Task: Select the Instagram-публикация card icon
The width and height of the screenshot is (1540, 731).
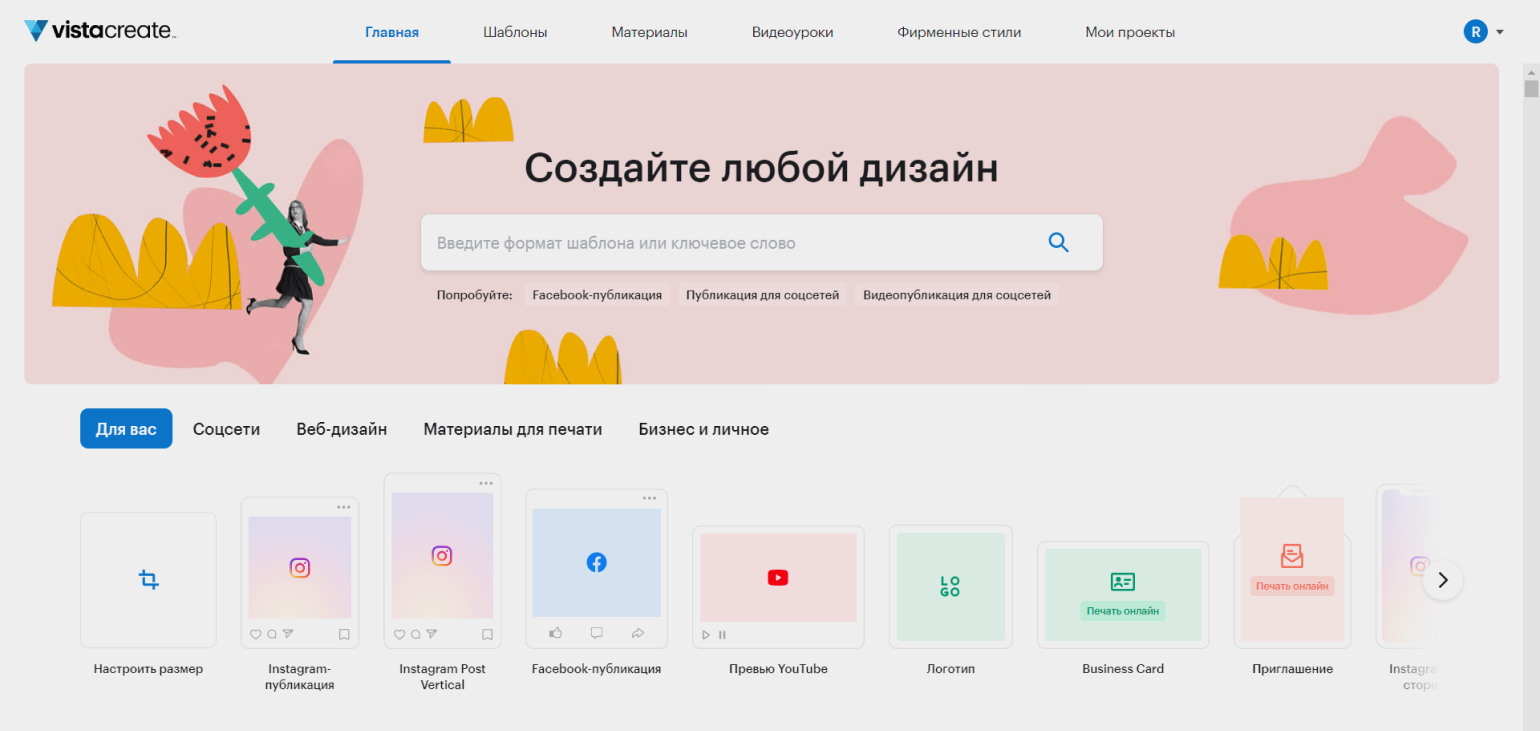Action: pyautogui.click(x=300, y=568)
